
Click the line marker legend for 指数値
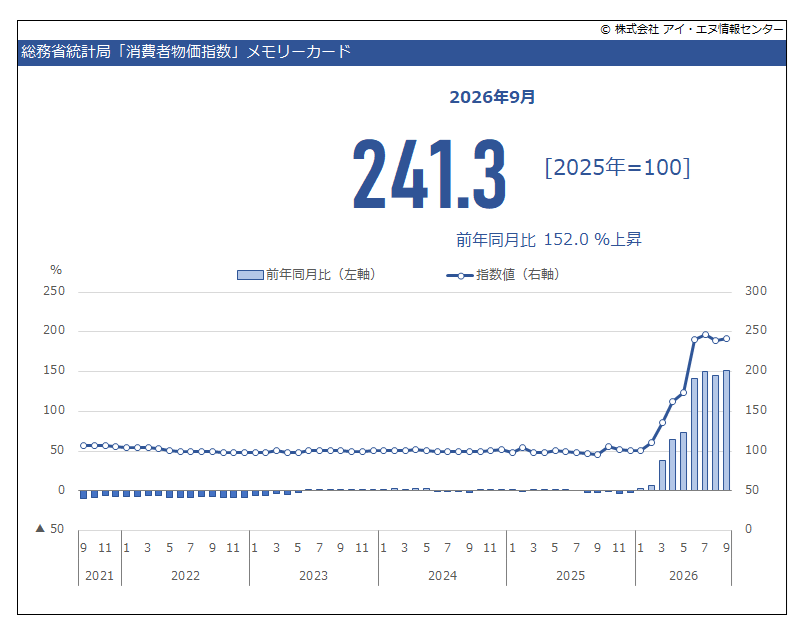click(460, 275)
